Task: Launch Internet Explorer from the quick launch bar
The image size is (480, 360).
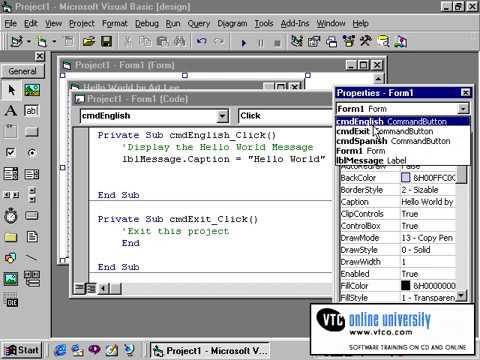Action: tap(60, 350)
